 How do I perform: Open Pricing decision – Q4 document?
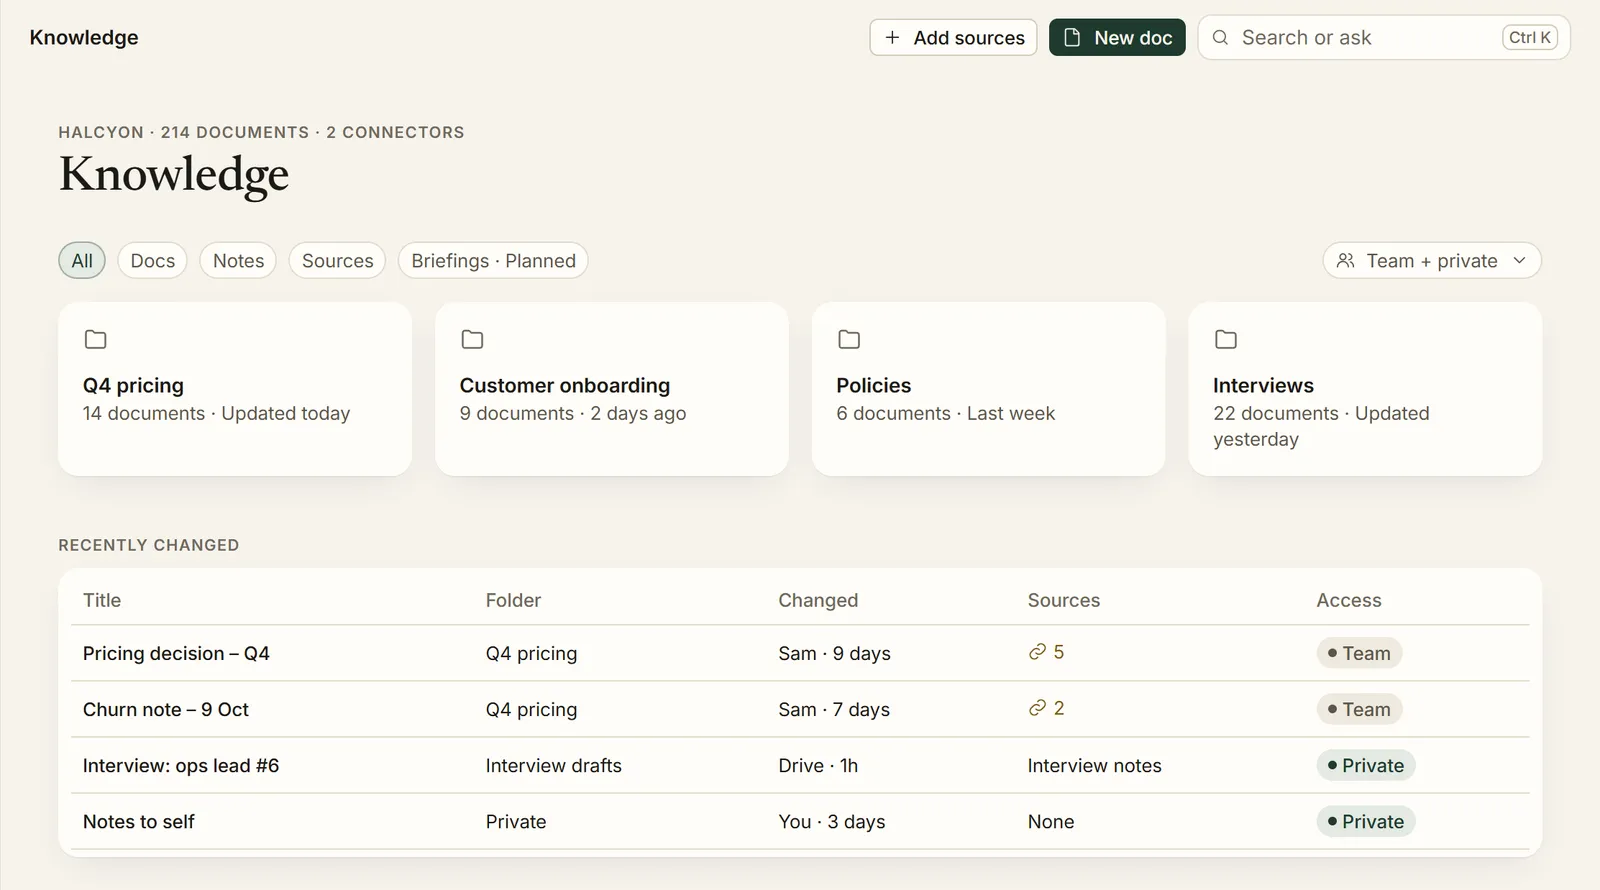pos(176,654)
